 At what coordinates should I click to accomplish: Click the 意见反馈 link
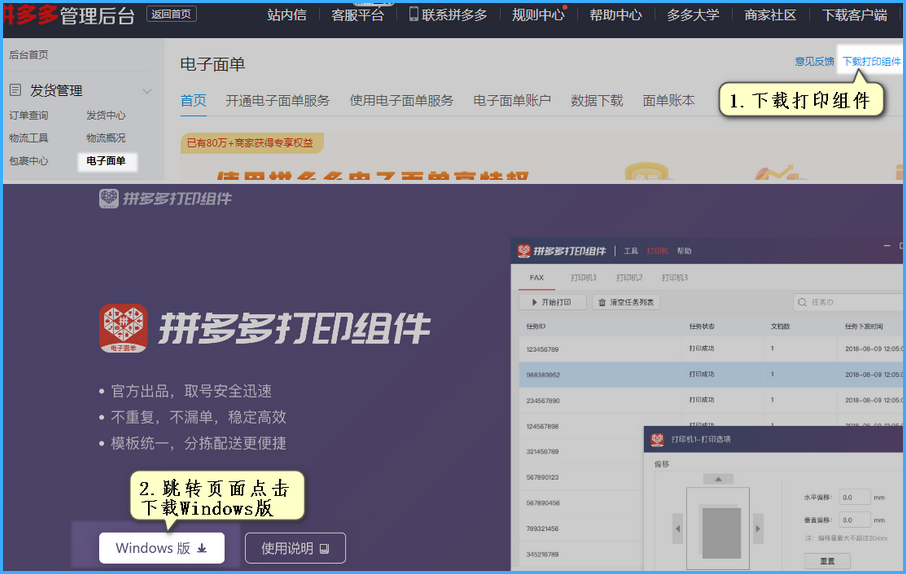pos(814,61)
